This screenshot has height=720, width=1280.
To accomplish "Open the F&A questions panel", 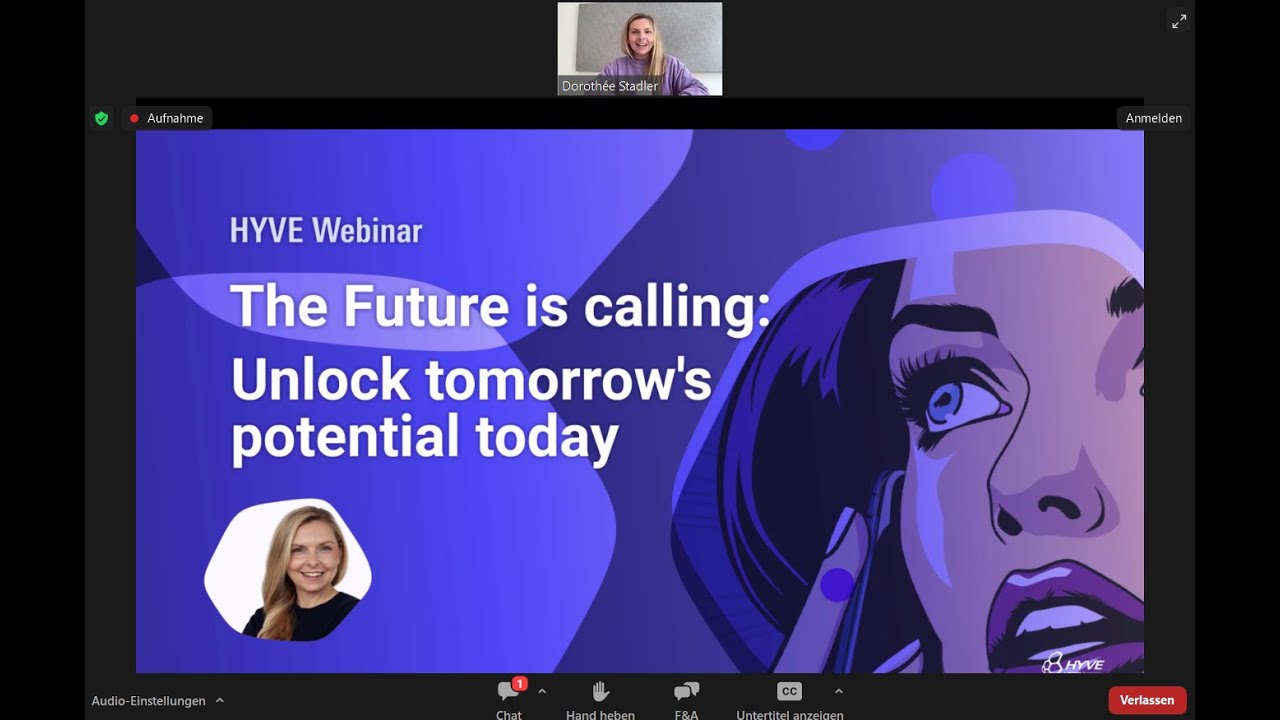I will [686, 699].
